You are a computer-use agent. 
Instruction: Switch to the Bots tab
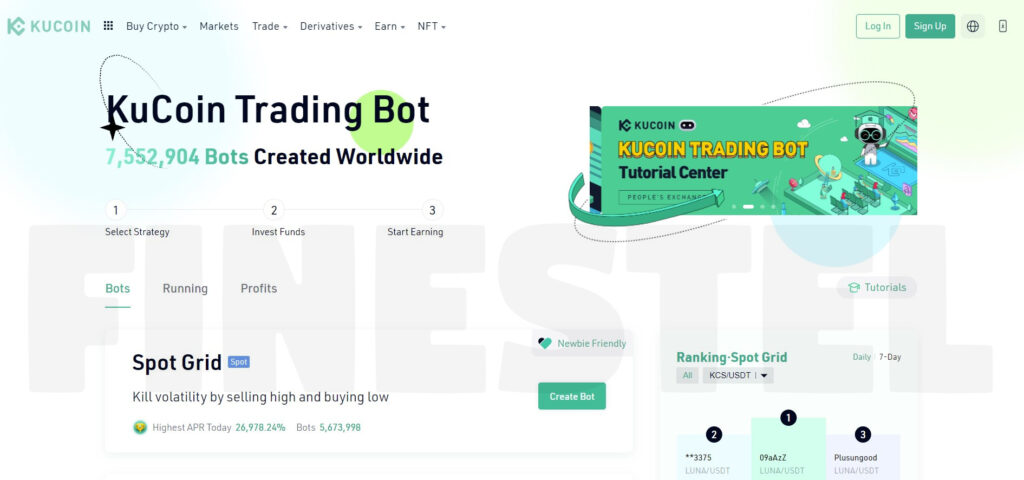point(118,289)
